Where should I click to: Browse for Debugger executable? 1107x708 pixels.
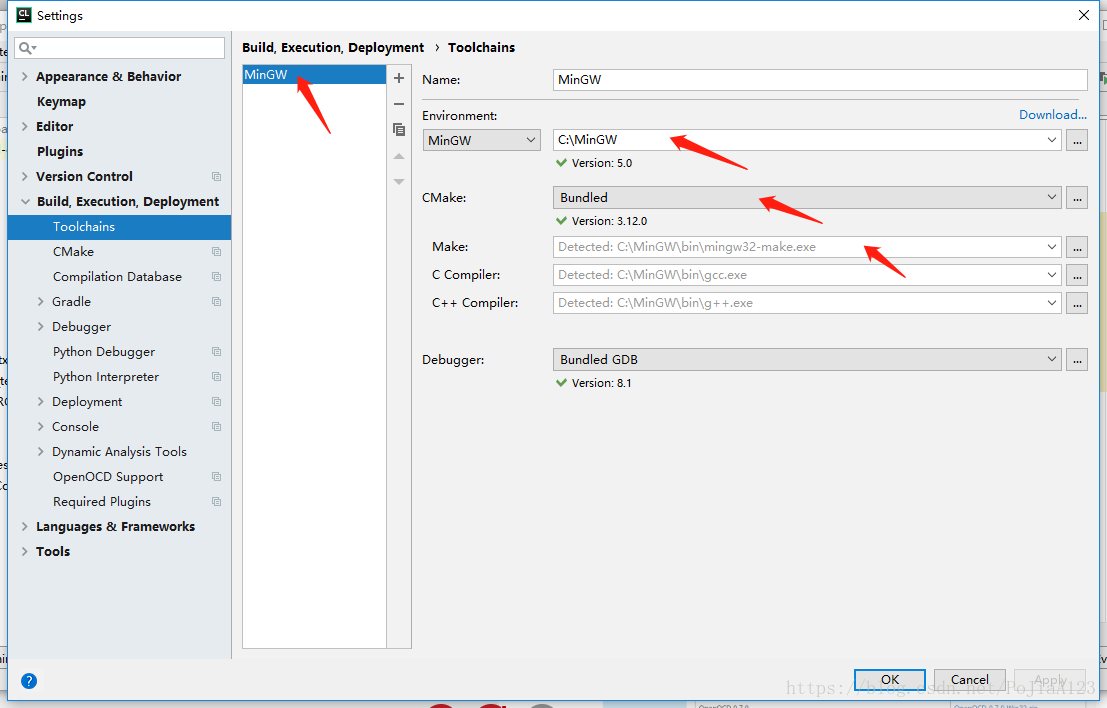pos(1077,360)
